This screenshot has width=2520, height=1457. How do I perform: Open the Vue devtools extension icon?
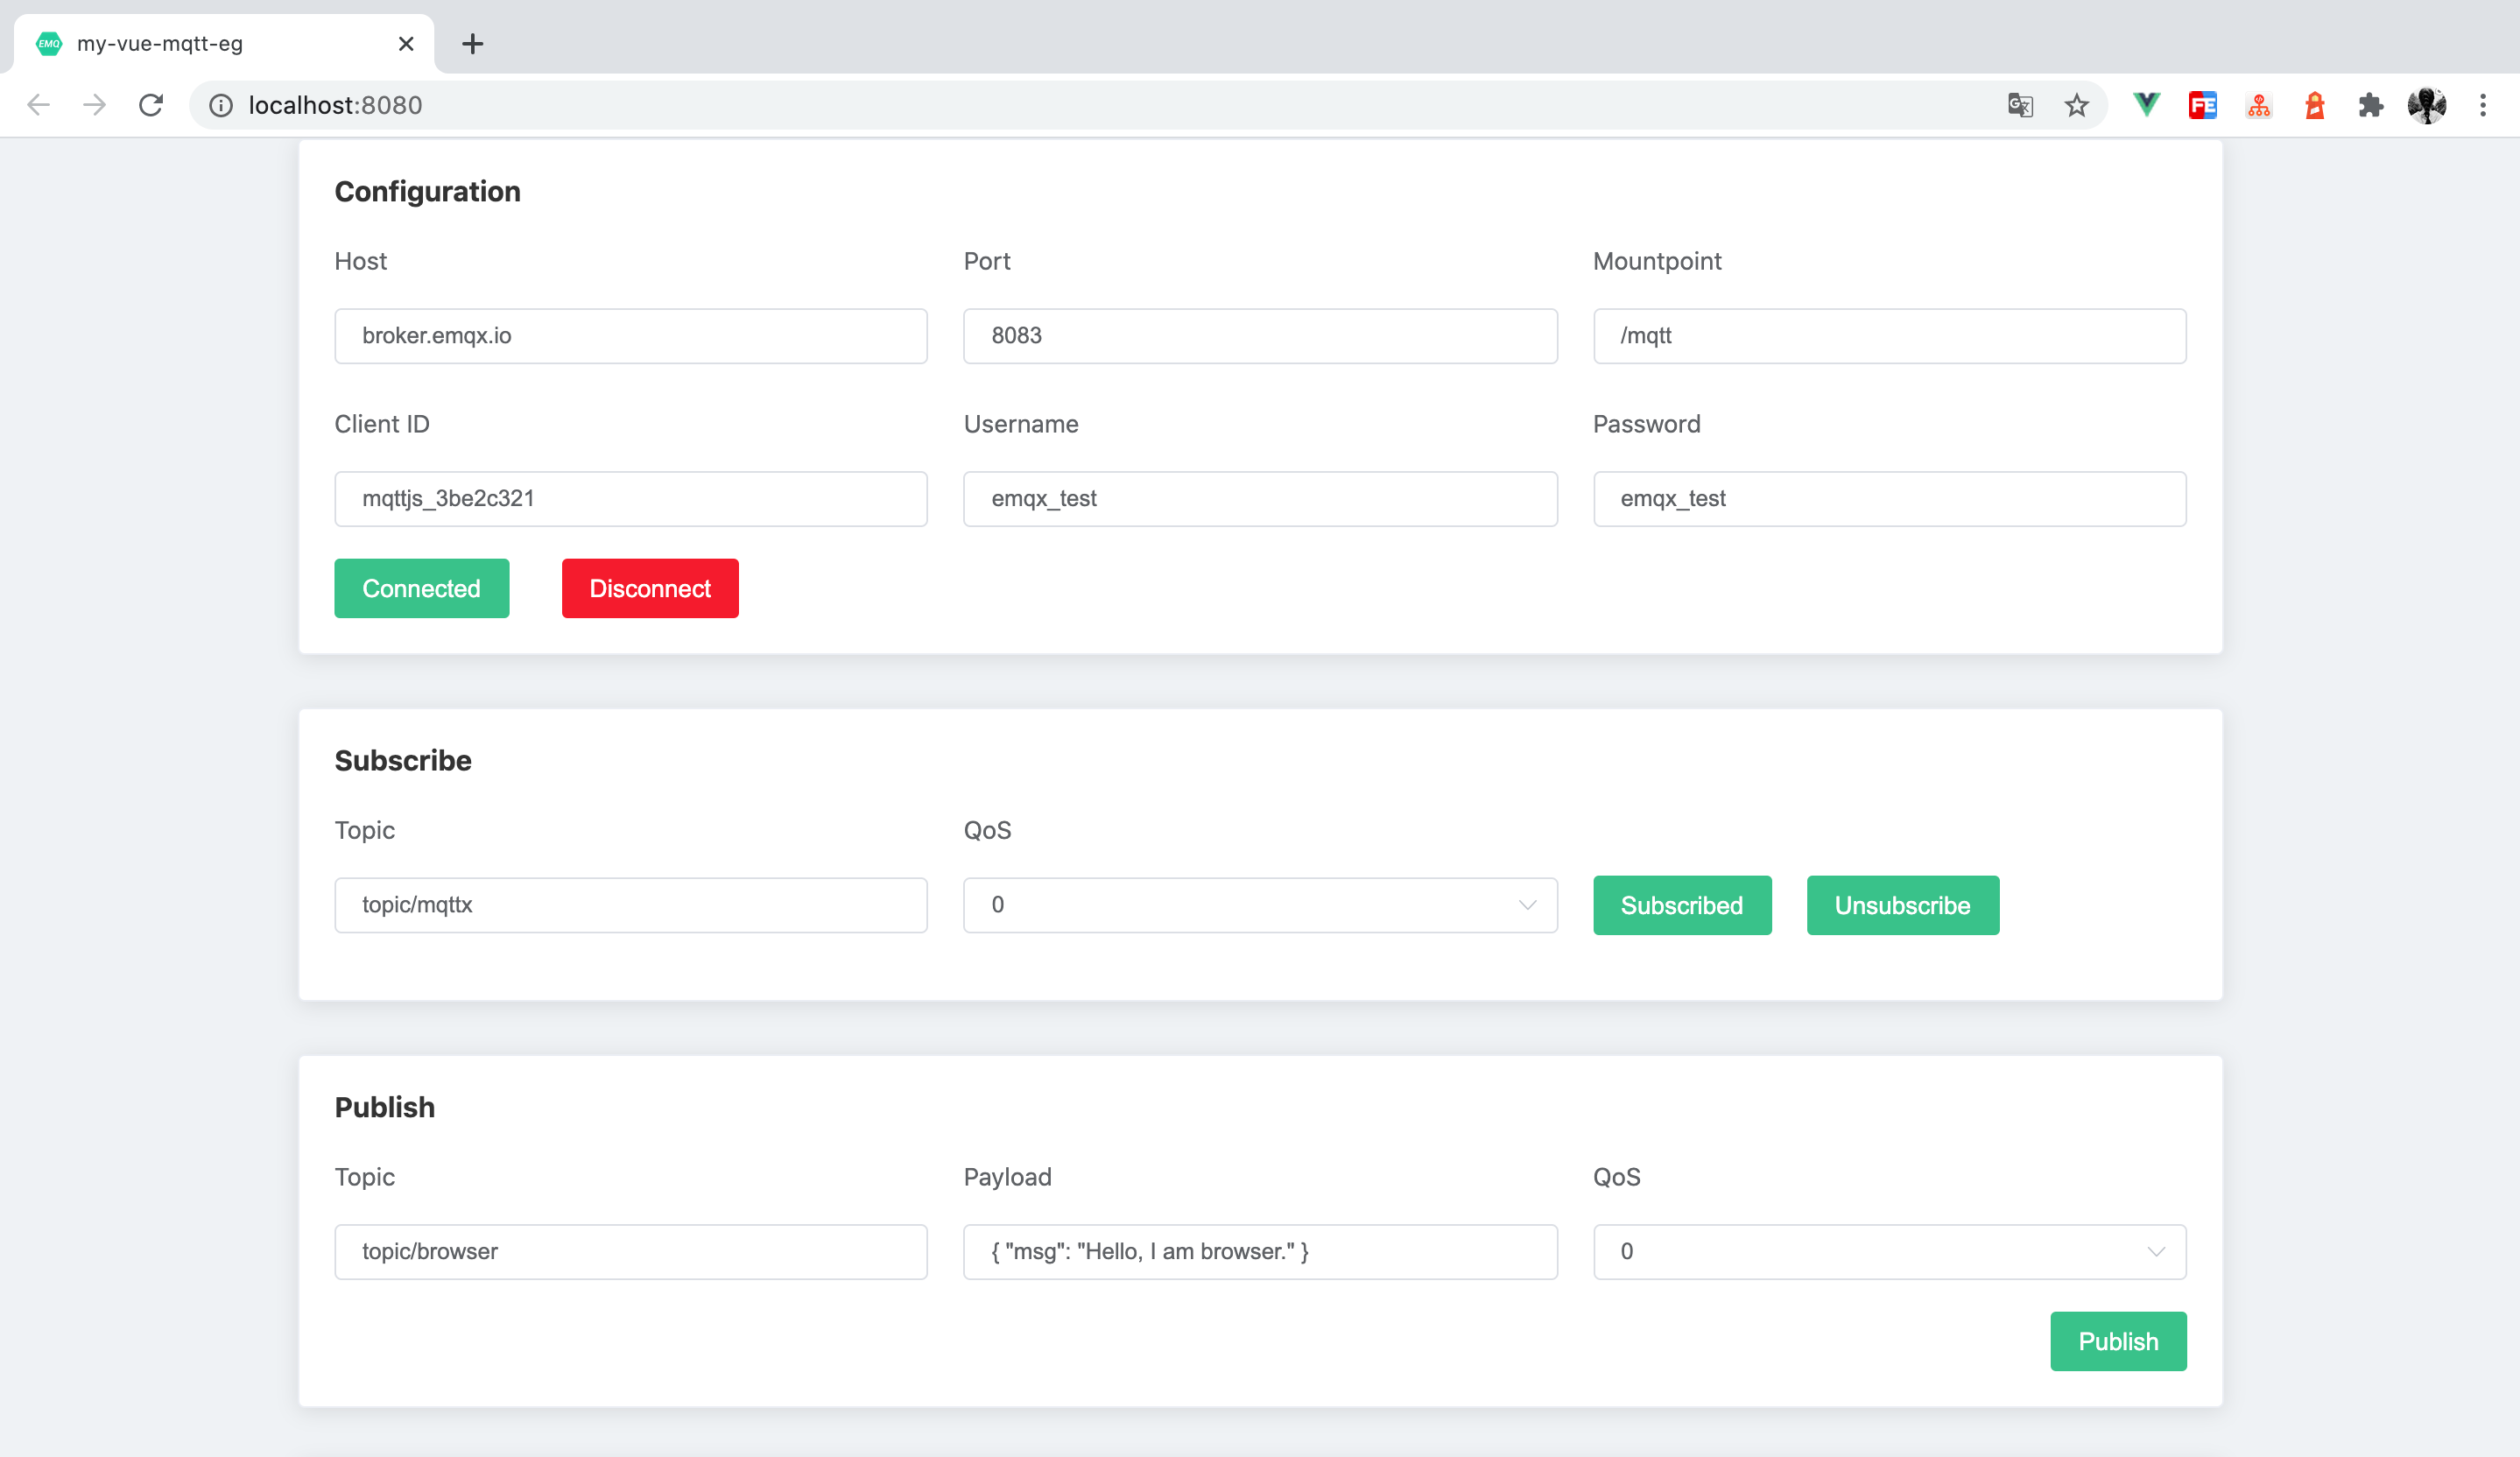coord(2146,105)
